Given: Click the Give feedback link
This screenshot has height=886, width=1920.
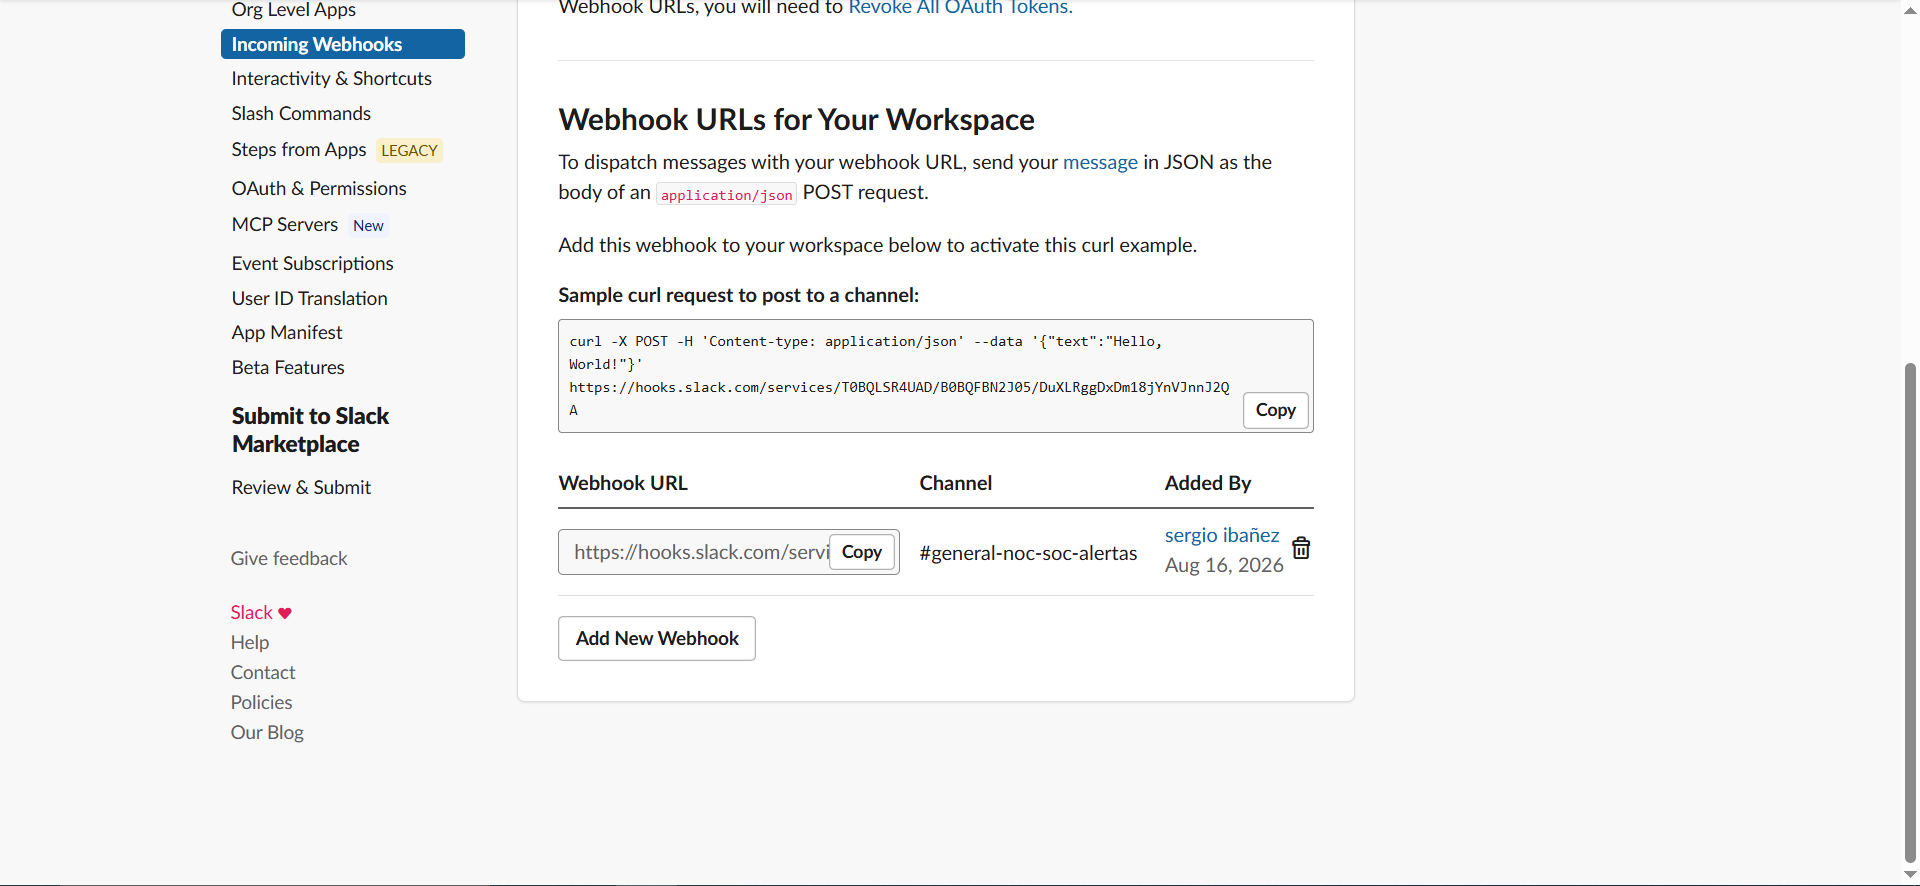Looking at the screenshot, I should 289,558.
